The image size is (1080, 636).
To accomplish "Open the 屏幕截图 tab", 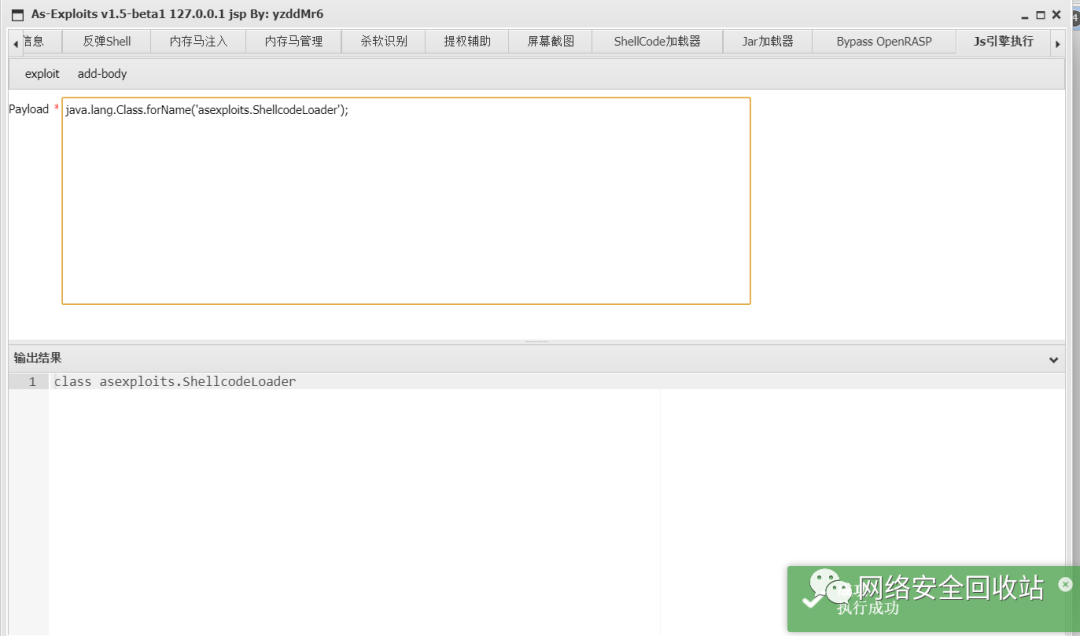I will tap(550, 41).
